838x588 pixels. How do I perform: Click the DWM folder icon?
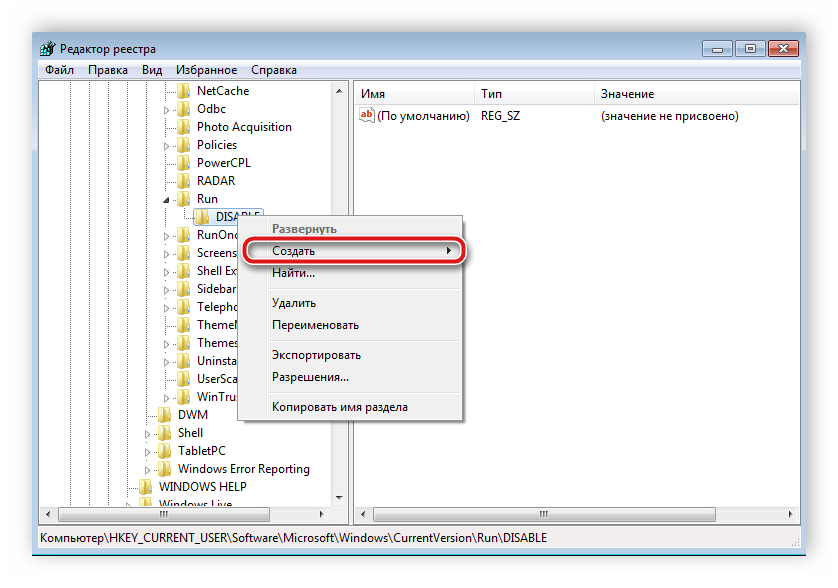click(165, 415)
